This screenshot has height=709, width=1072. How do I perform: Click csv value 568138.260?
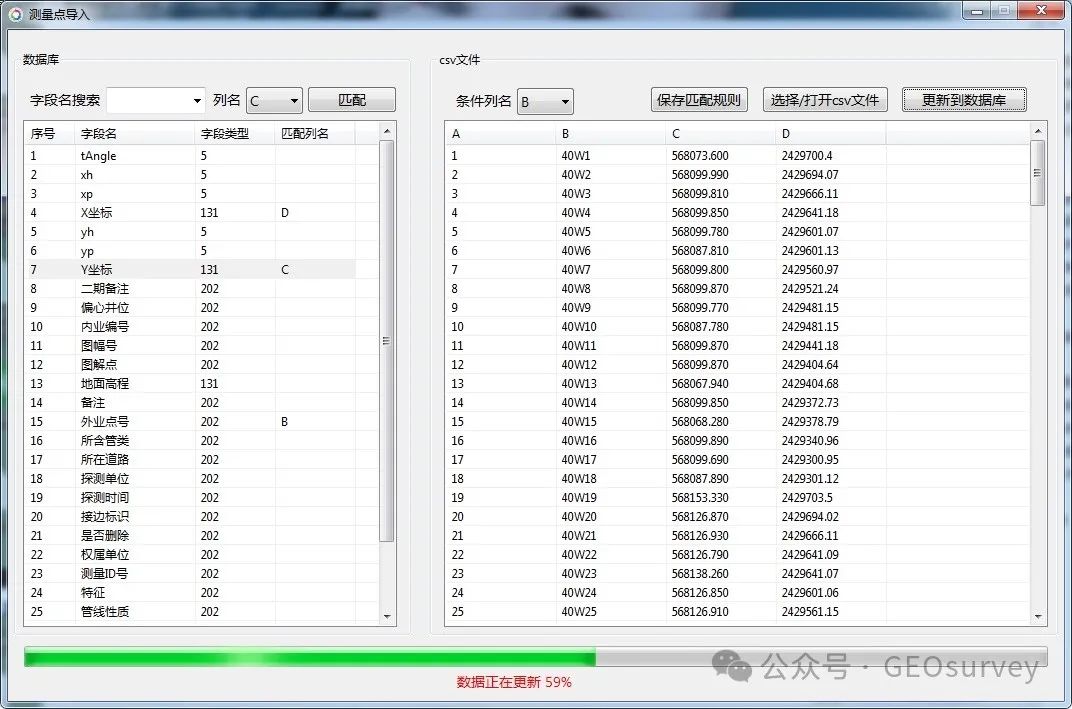coord(700,574)
